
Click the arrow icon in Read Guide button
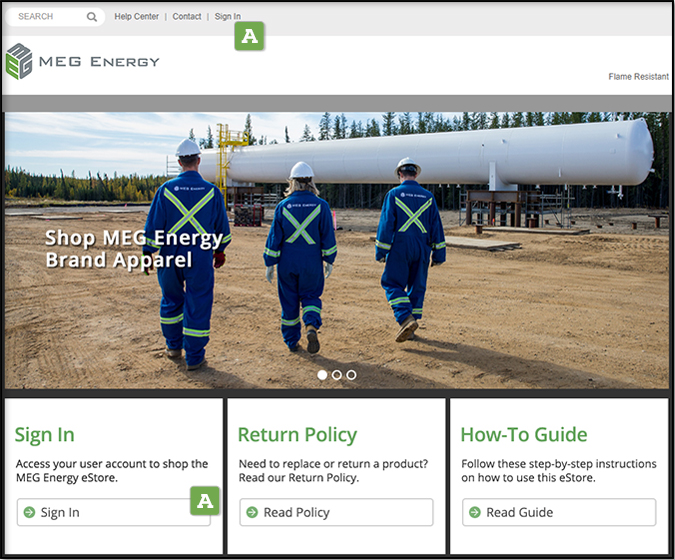pyautogui.click(x=473, y=513)
